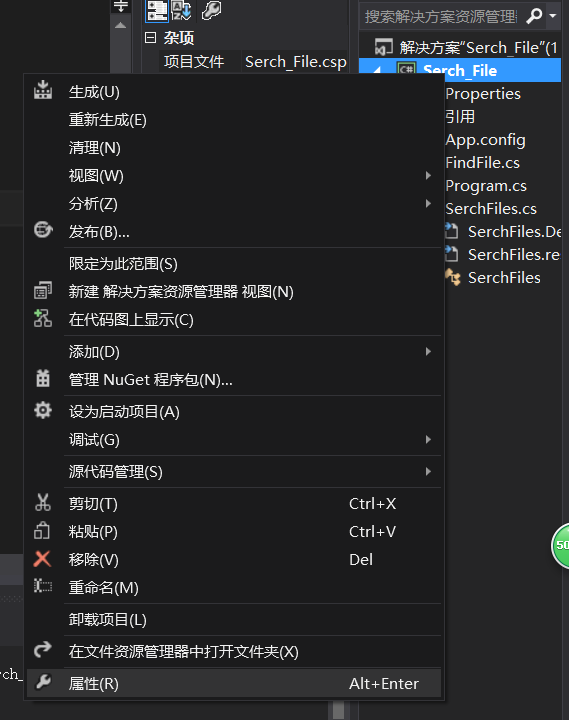Choose 重命名(M) menu item

point(234,587)
